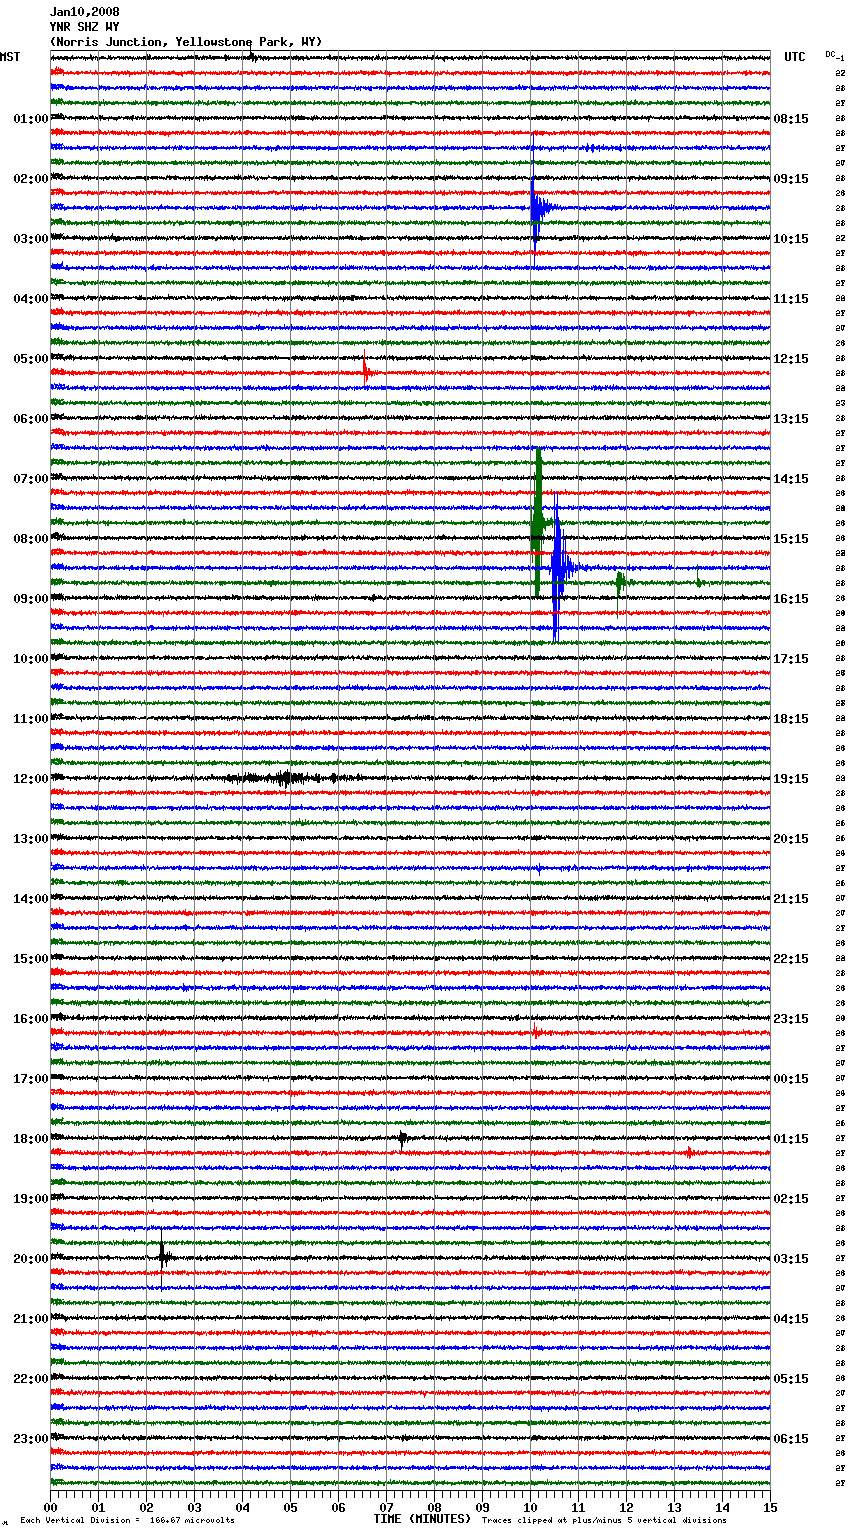Click the black noisy burst on 12:00 trace
This screenshot has height=1534, width=850.
(x=290, y=777)
